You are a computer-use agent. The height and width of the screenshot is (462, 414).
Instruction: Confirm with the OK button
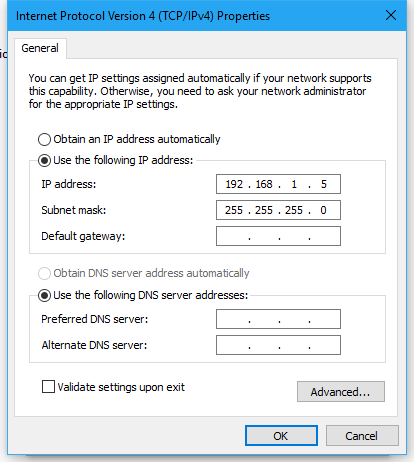click(281, 436)
